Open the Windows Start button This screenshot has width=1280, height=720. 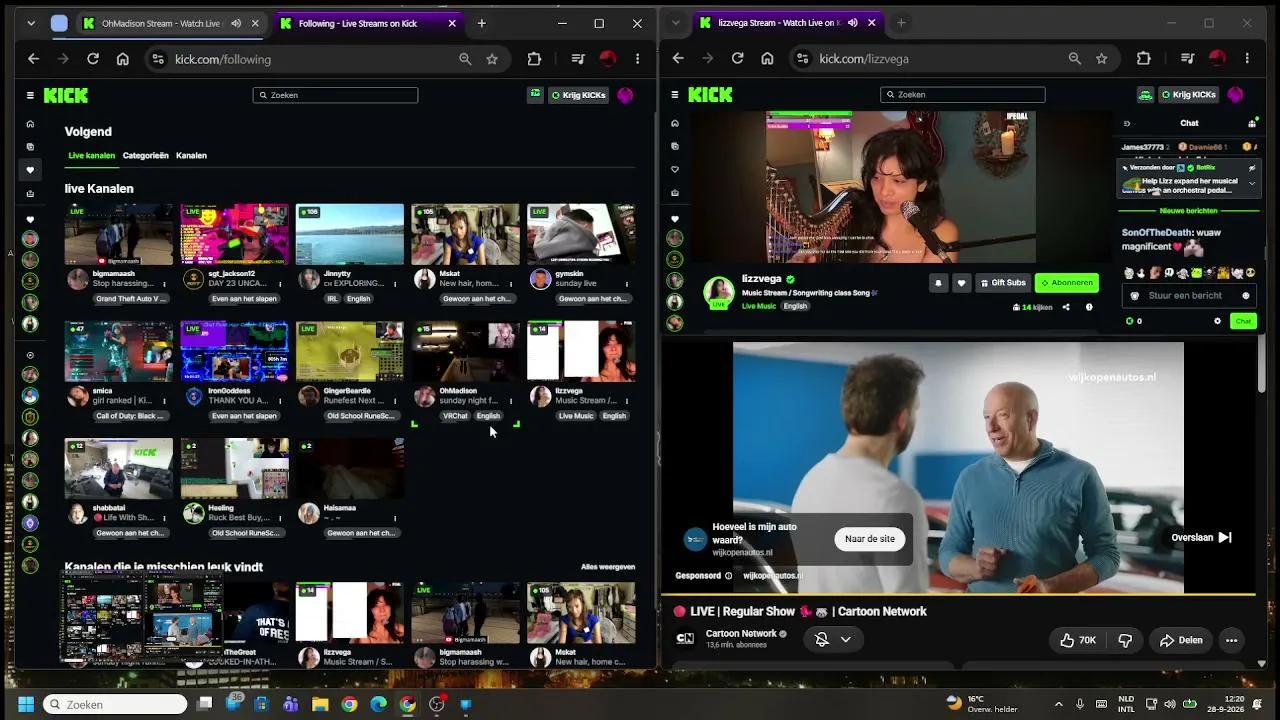[x=26, y=704]
